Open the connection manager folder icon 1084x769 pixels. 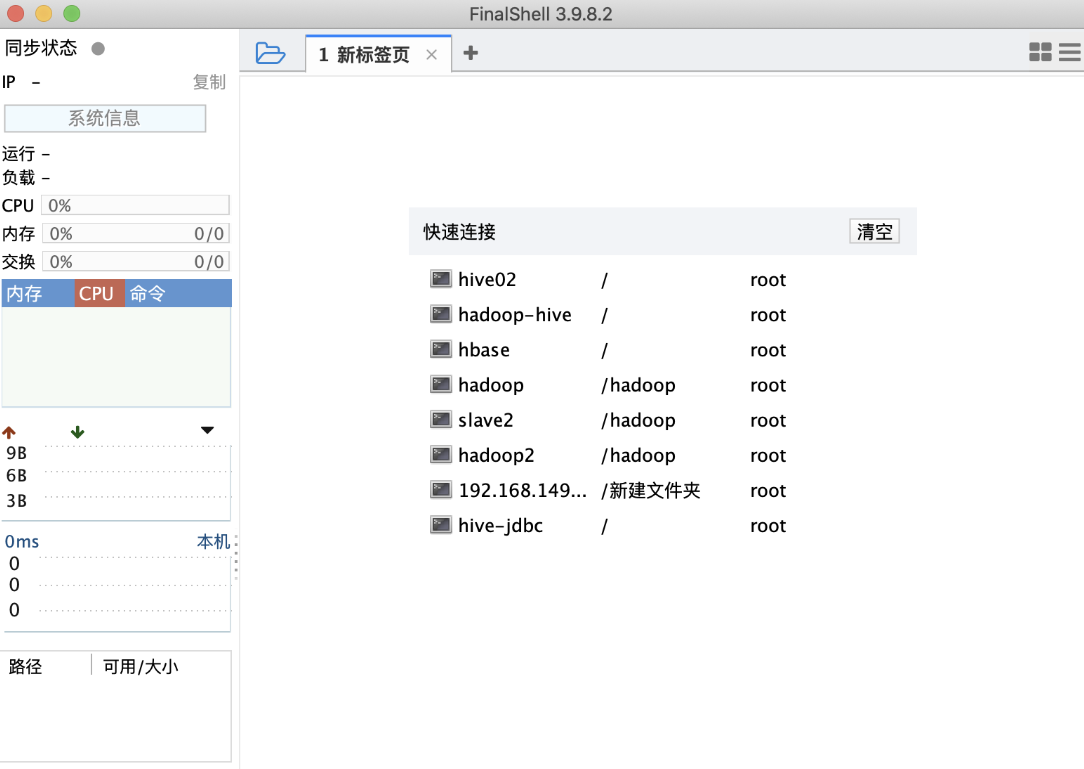270,53
